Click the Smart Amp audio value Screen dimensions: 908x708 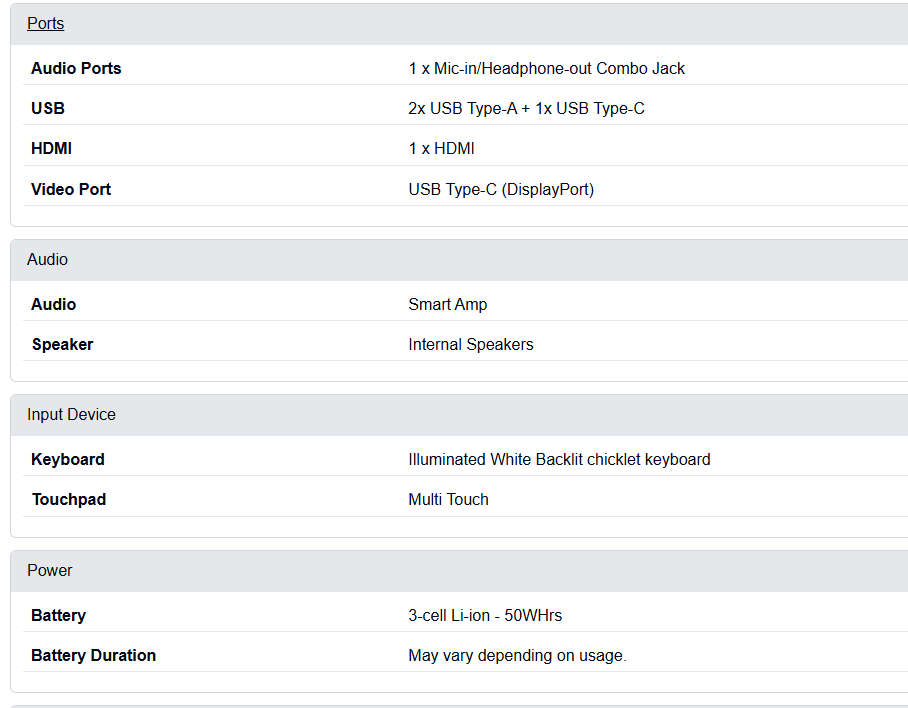(447, 304)
